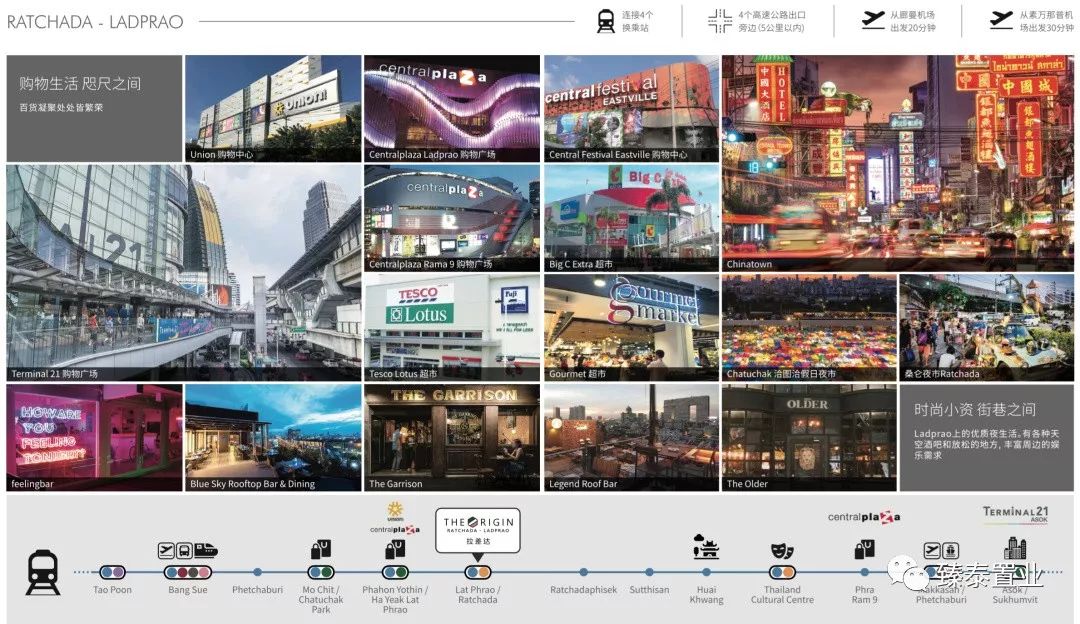Open the Central Festival Eastville photo
The image size is (1080, 624).
631,108
